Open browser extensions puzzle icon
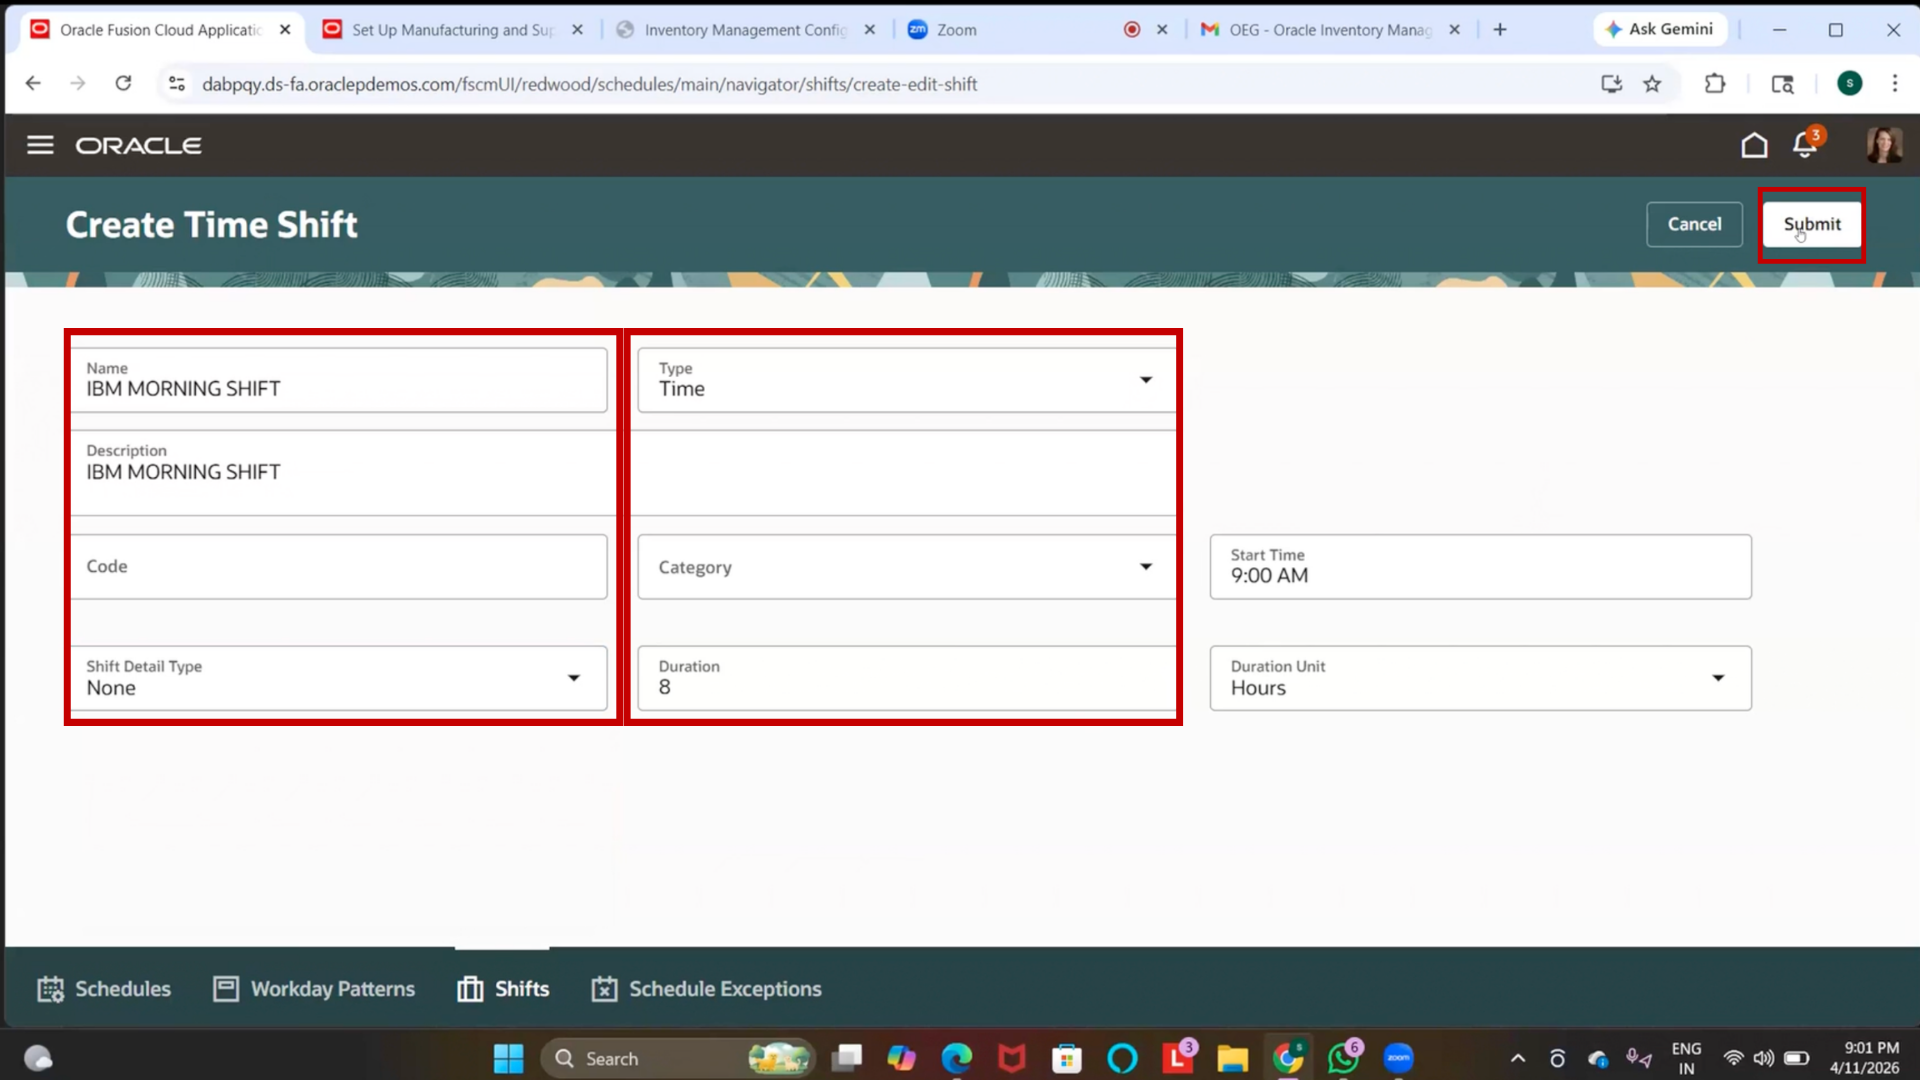The image size is (1920, 1080). [x=1715, y=84]
